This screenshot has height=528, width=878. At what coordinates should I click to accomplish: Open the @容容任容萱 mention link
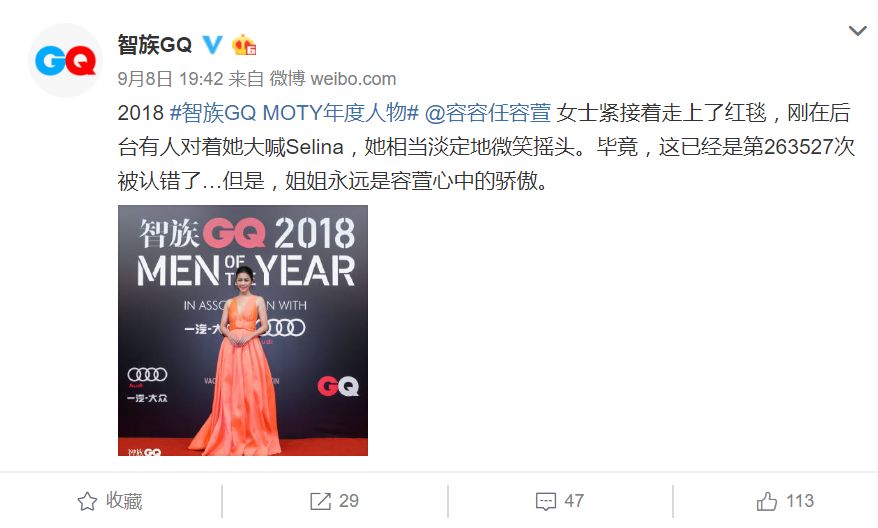[488, 113]
